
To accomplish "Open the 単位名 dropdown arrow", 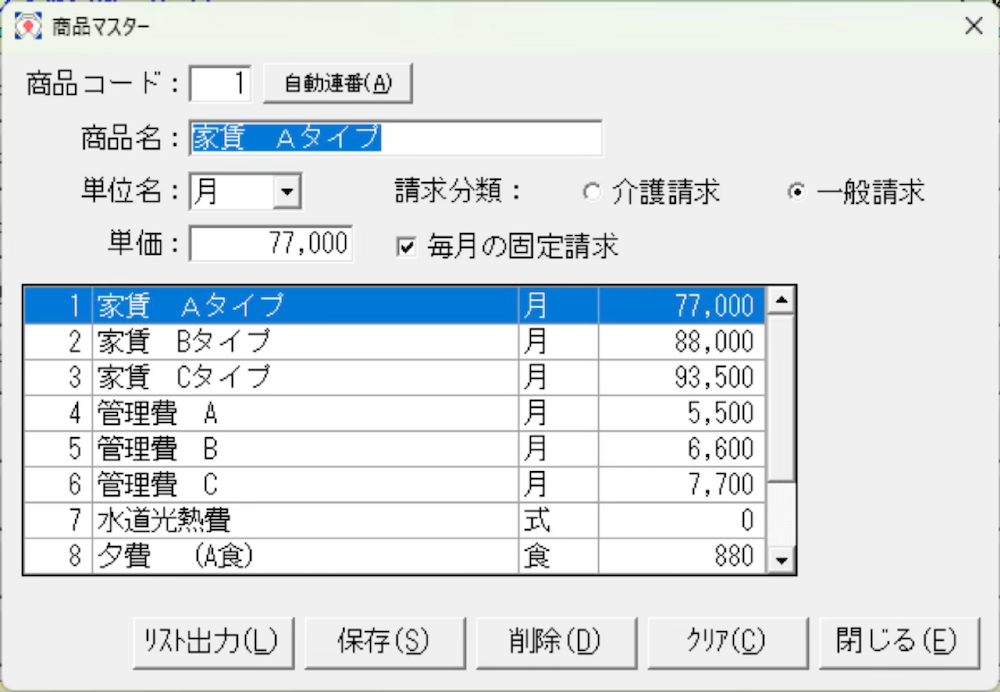I will coord(286,192).
